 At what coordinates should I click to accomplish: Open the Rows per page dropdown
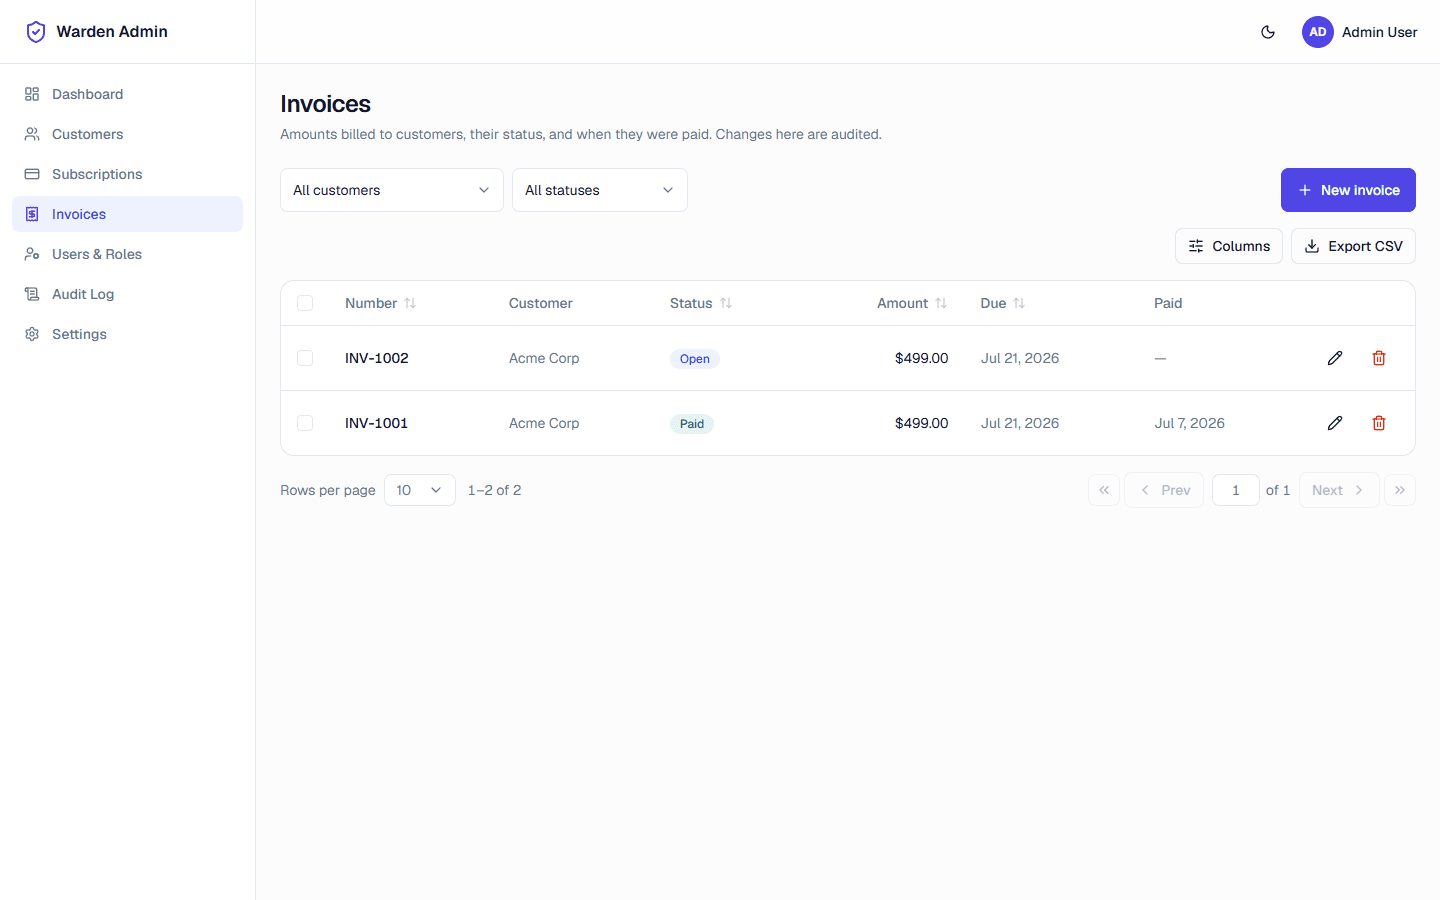pyautogui.click(x=420, y=490)
